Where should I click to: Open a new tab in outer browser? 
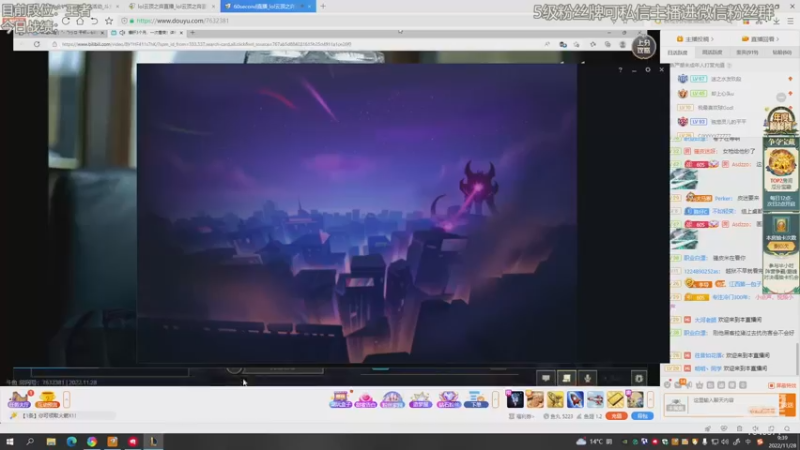click(323, 6)
